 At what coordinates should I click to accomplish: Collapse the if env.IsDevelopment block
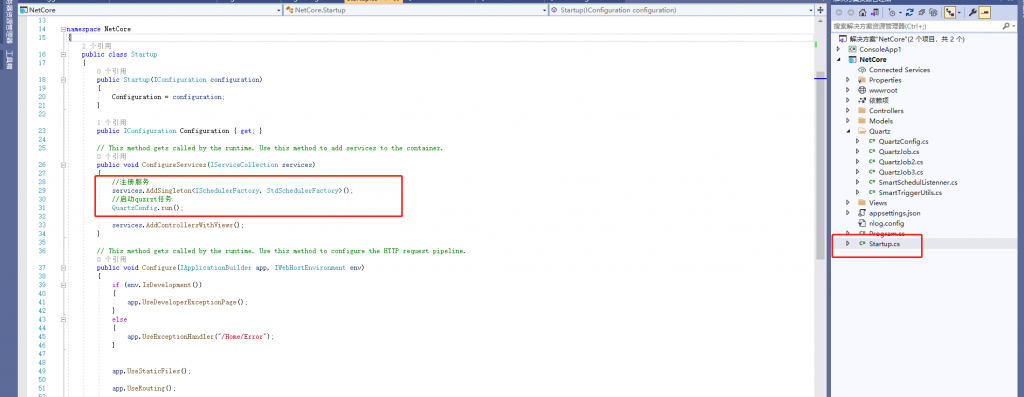tap(63, 285)
